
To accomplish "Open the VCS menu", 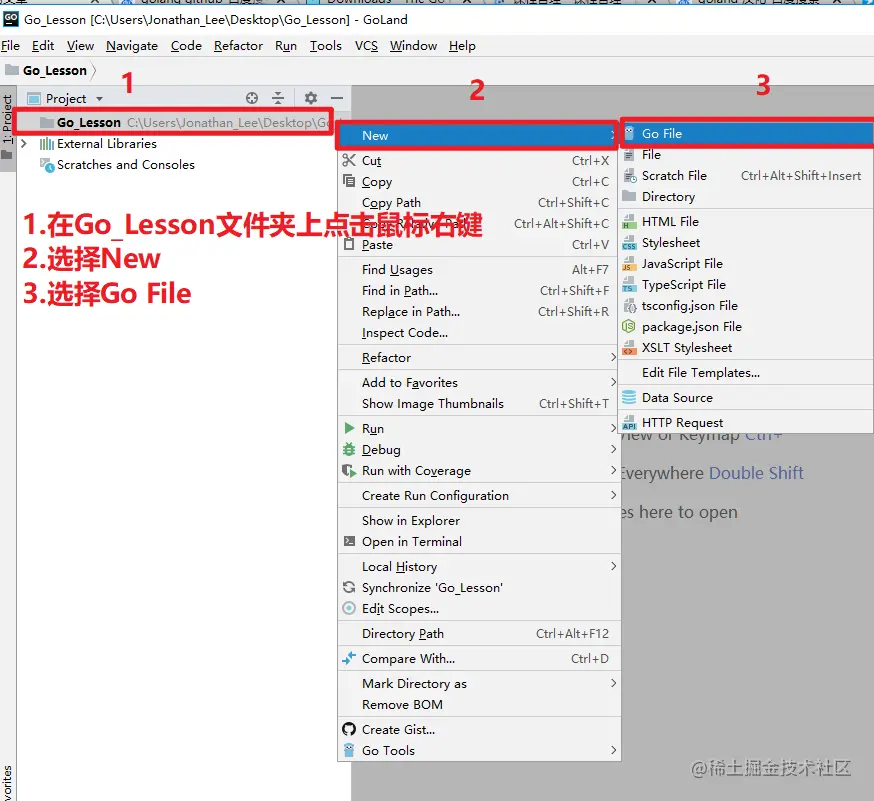I will point(366,46).
